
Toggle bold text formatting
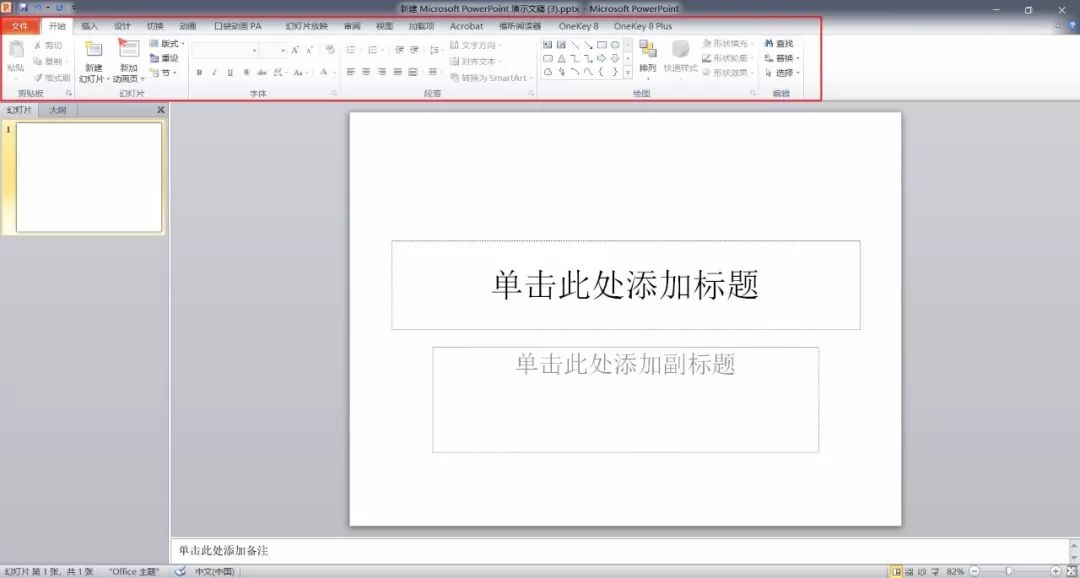point(200,70)
